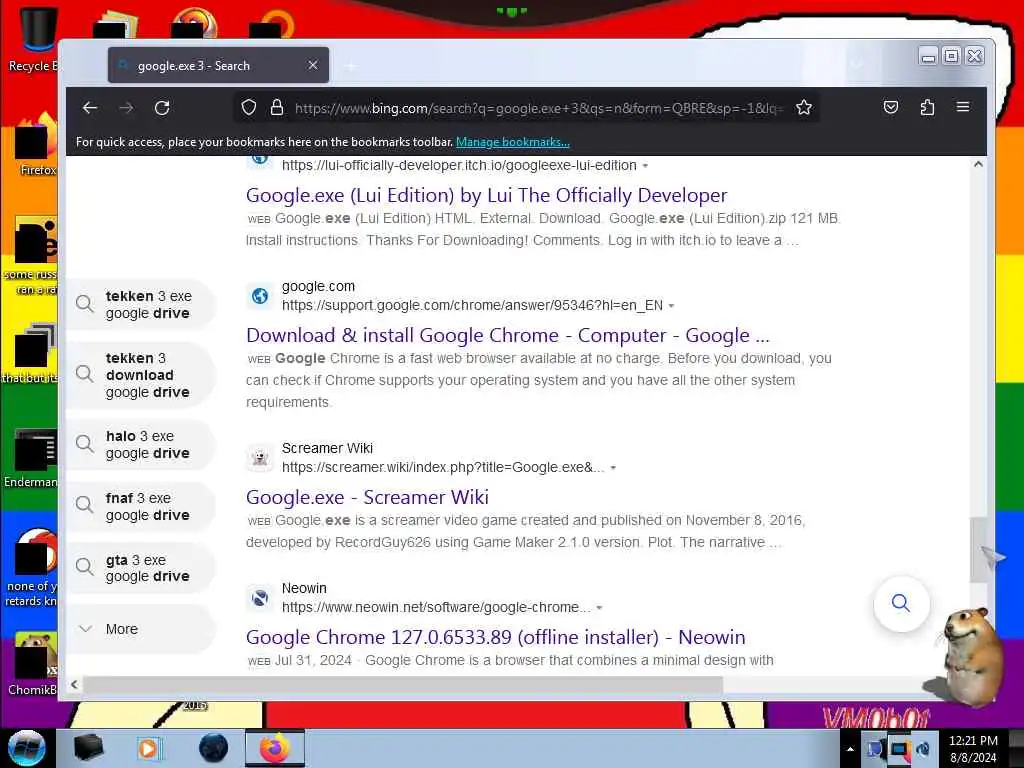Select the google.exe 3 - Search tab

(218, 65)
